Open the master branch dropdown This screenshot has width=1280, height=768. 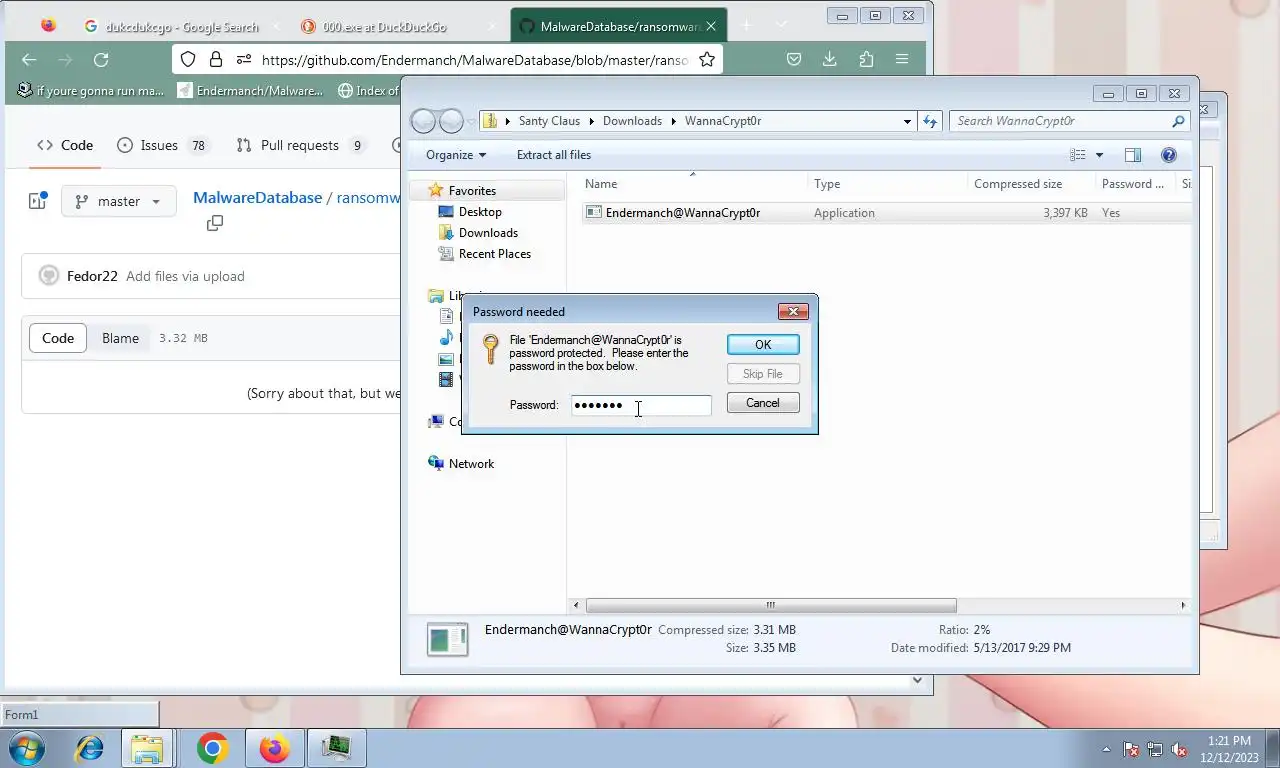click(119, 201)
